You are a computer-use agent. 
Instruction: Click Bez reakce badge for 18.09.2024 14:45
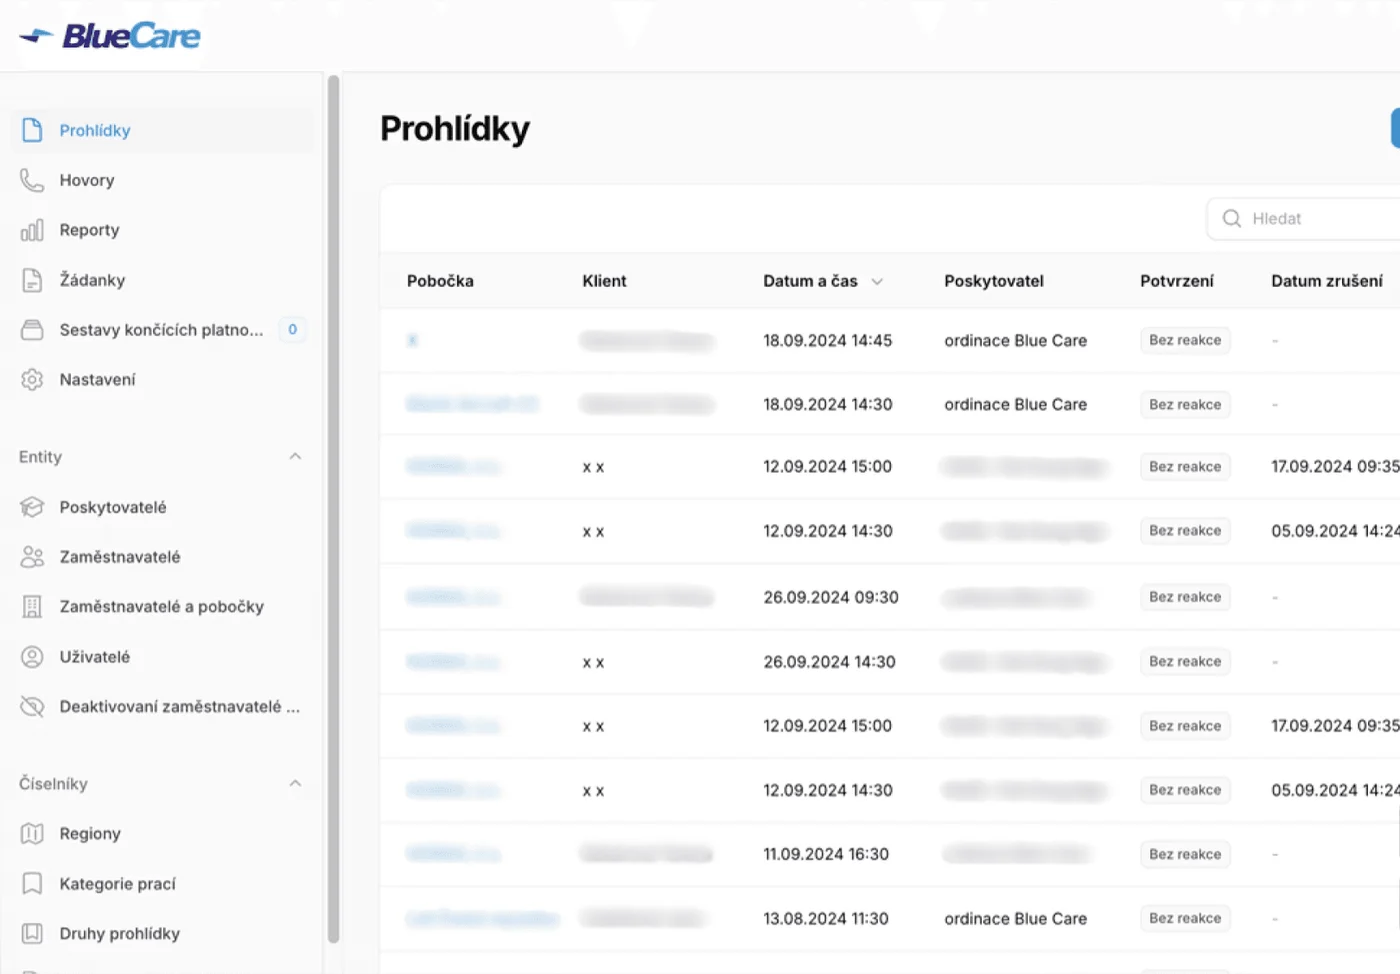pyautogui.click(x=1185, y=340)
